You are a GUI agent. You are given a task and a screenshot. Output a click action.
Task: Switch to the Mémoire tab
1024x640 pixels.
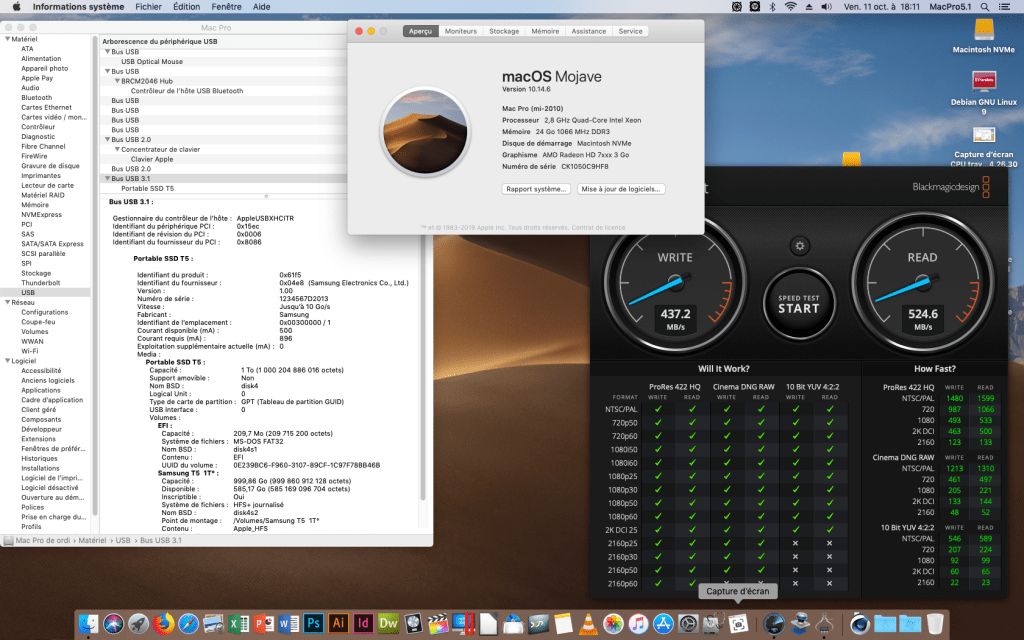tap(545, 31)
